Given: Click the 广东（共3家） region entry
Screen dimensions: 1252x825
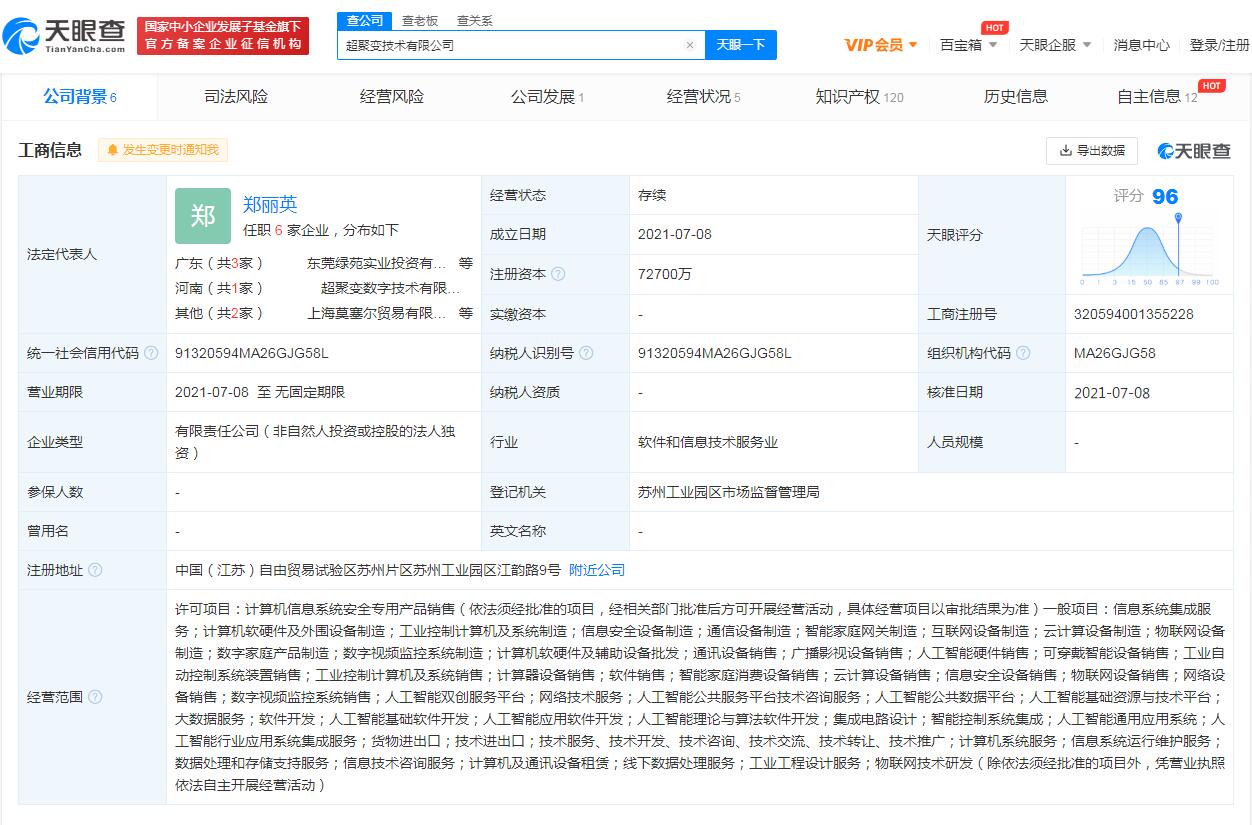Looking at the screenshot, I should (x=220, y=264).
